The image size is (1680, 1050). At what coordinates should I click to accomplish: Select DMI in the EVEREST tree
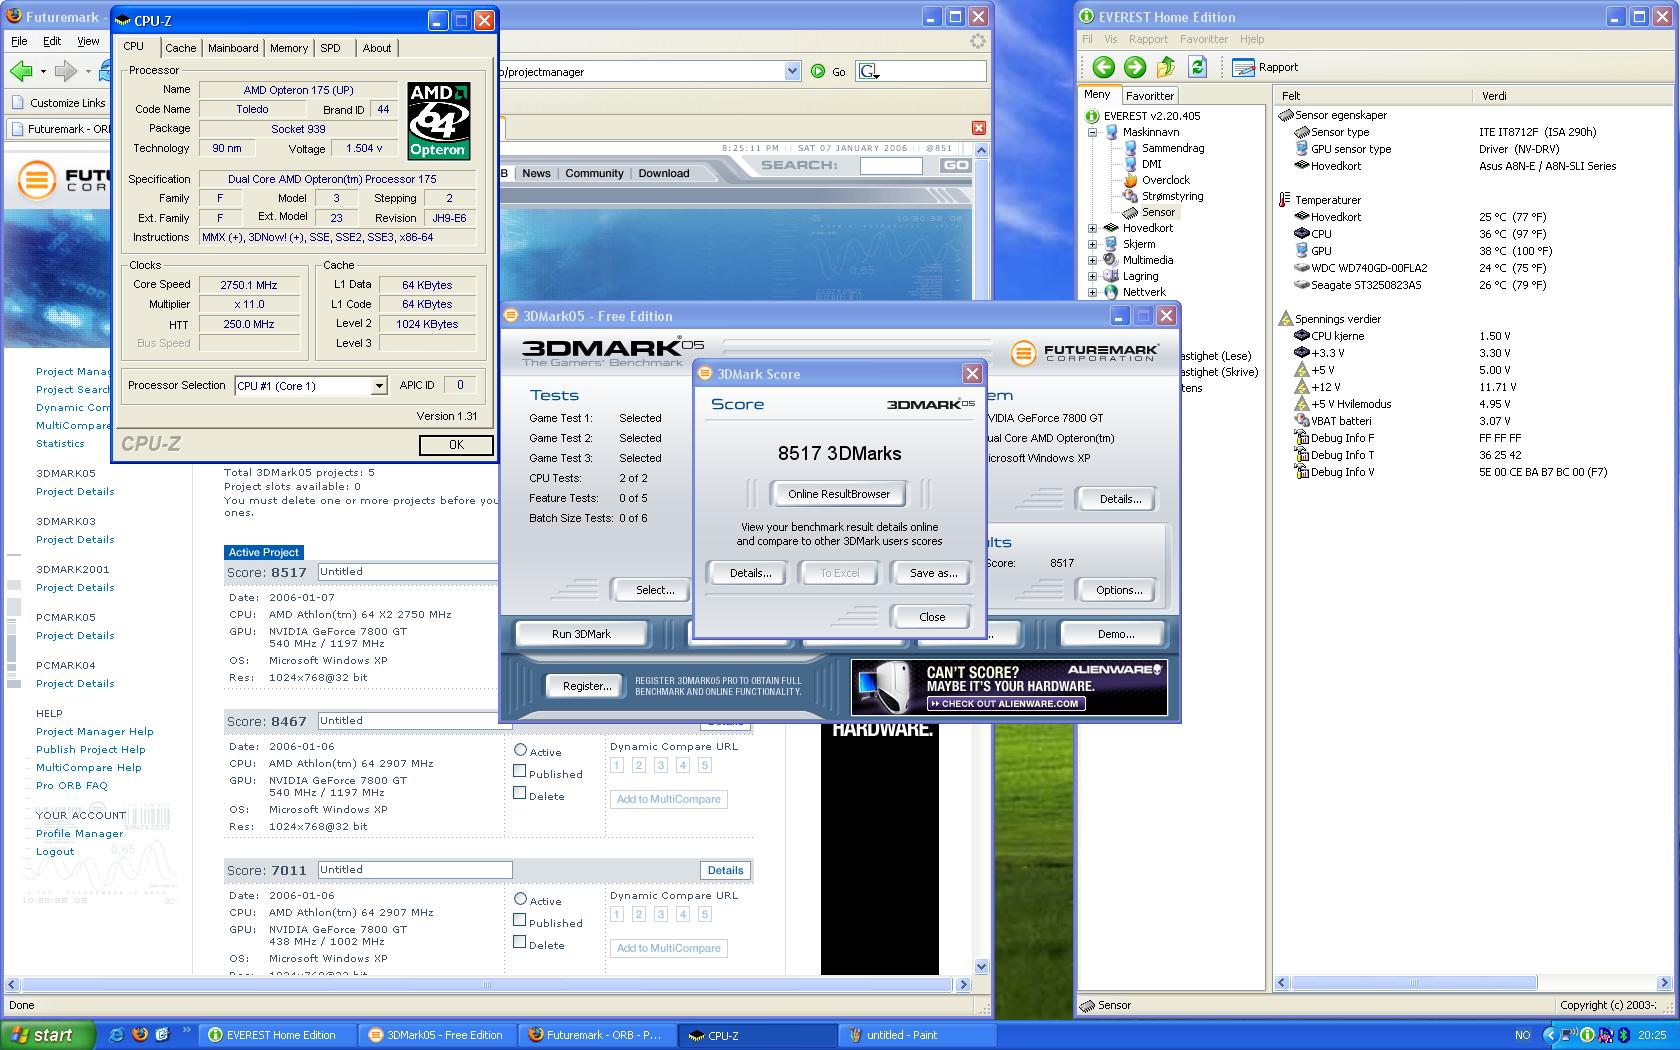1152,164
